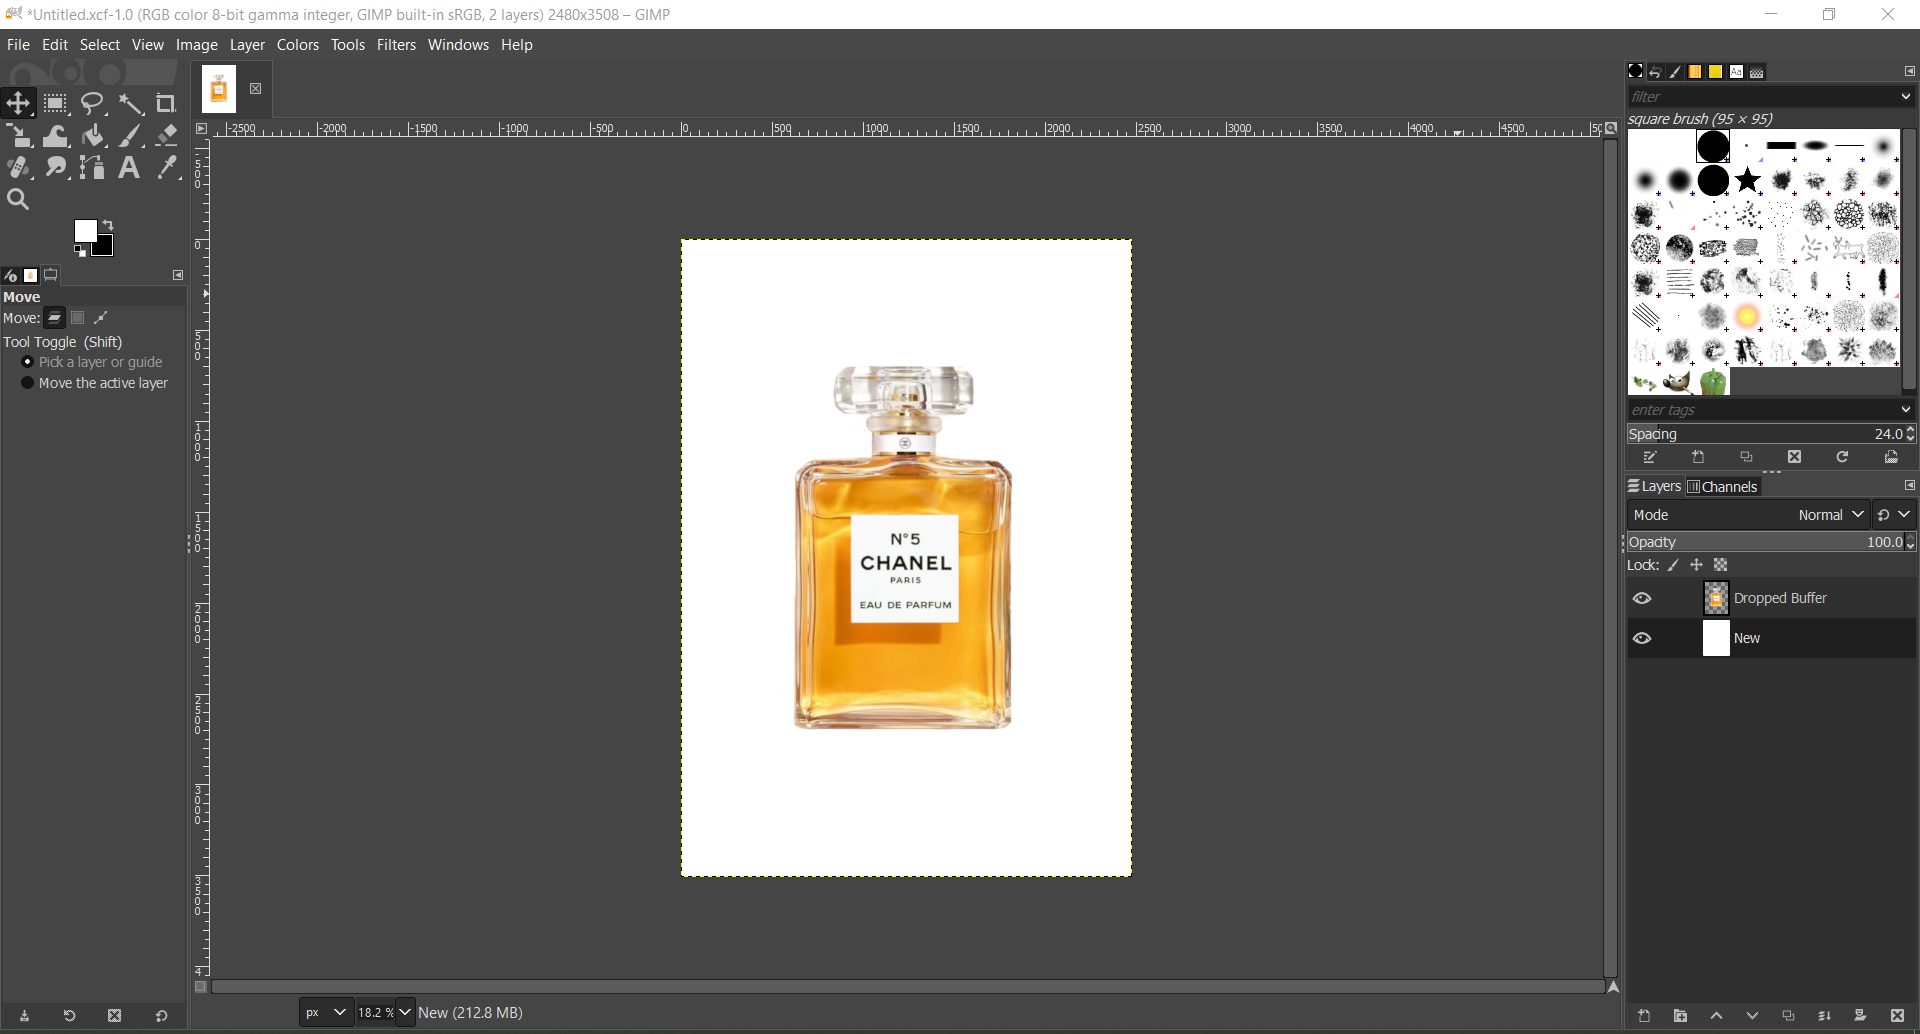Select the Paintbrush tool

pos(131,136)
